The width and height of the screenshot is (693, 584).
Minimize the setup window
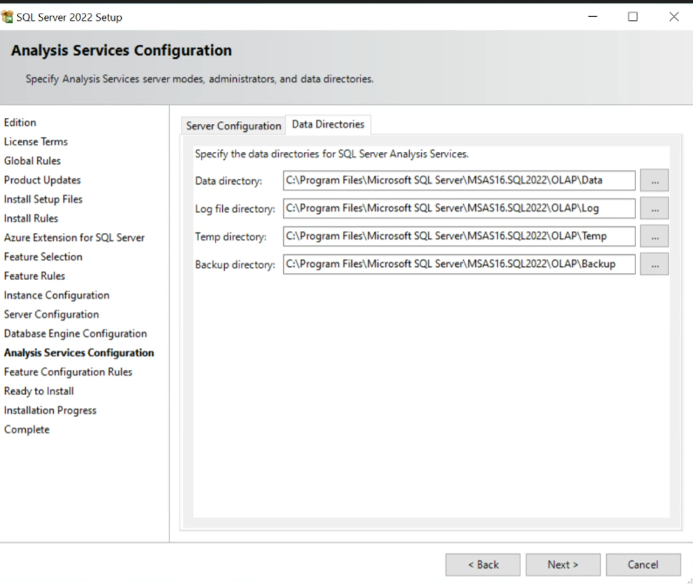(593, 17)
